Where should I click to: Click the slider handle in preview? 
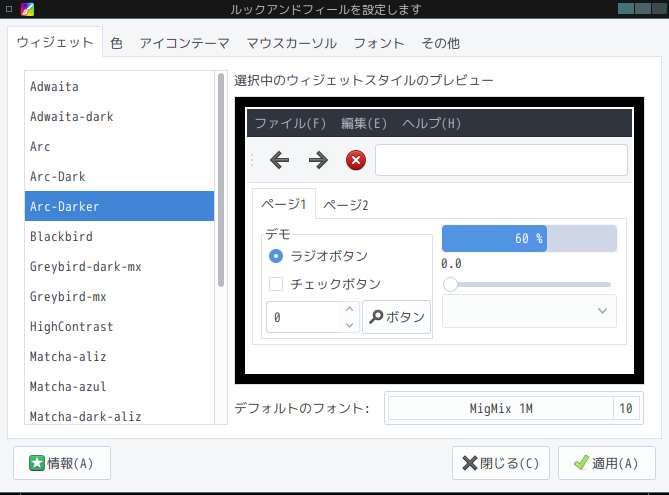click(x=450, y=284)
